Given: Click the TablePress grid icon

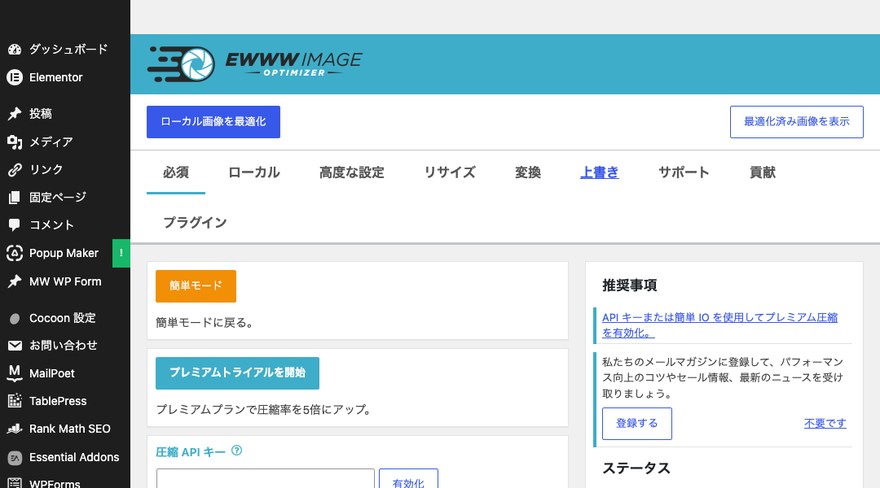Looking at the screenshot, I should [x=15, y=401].
